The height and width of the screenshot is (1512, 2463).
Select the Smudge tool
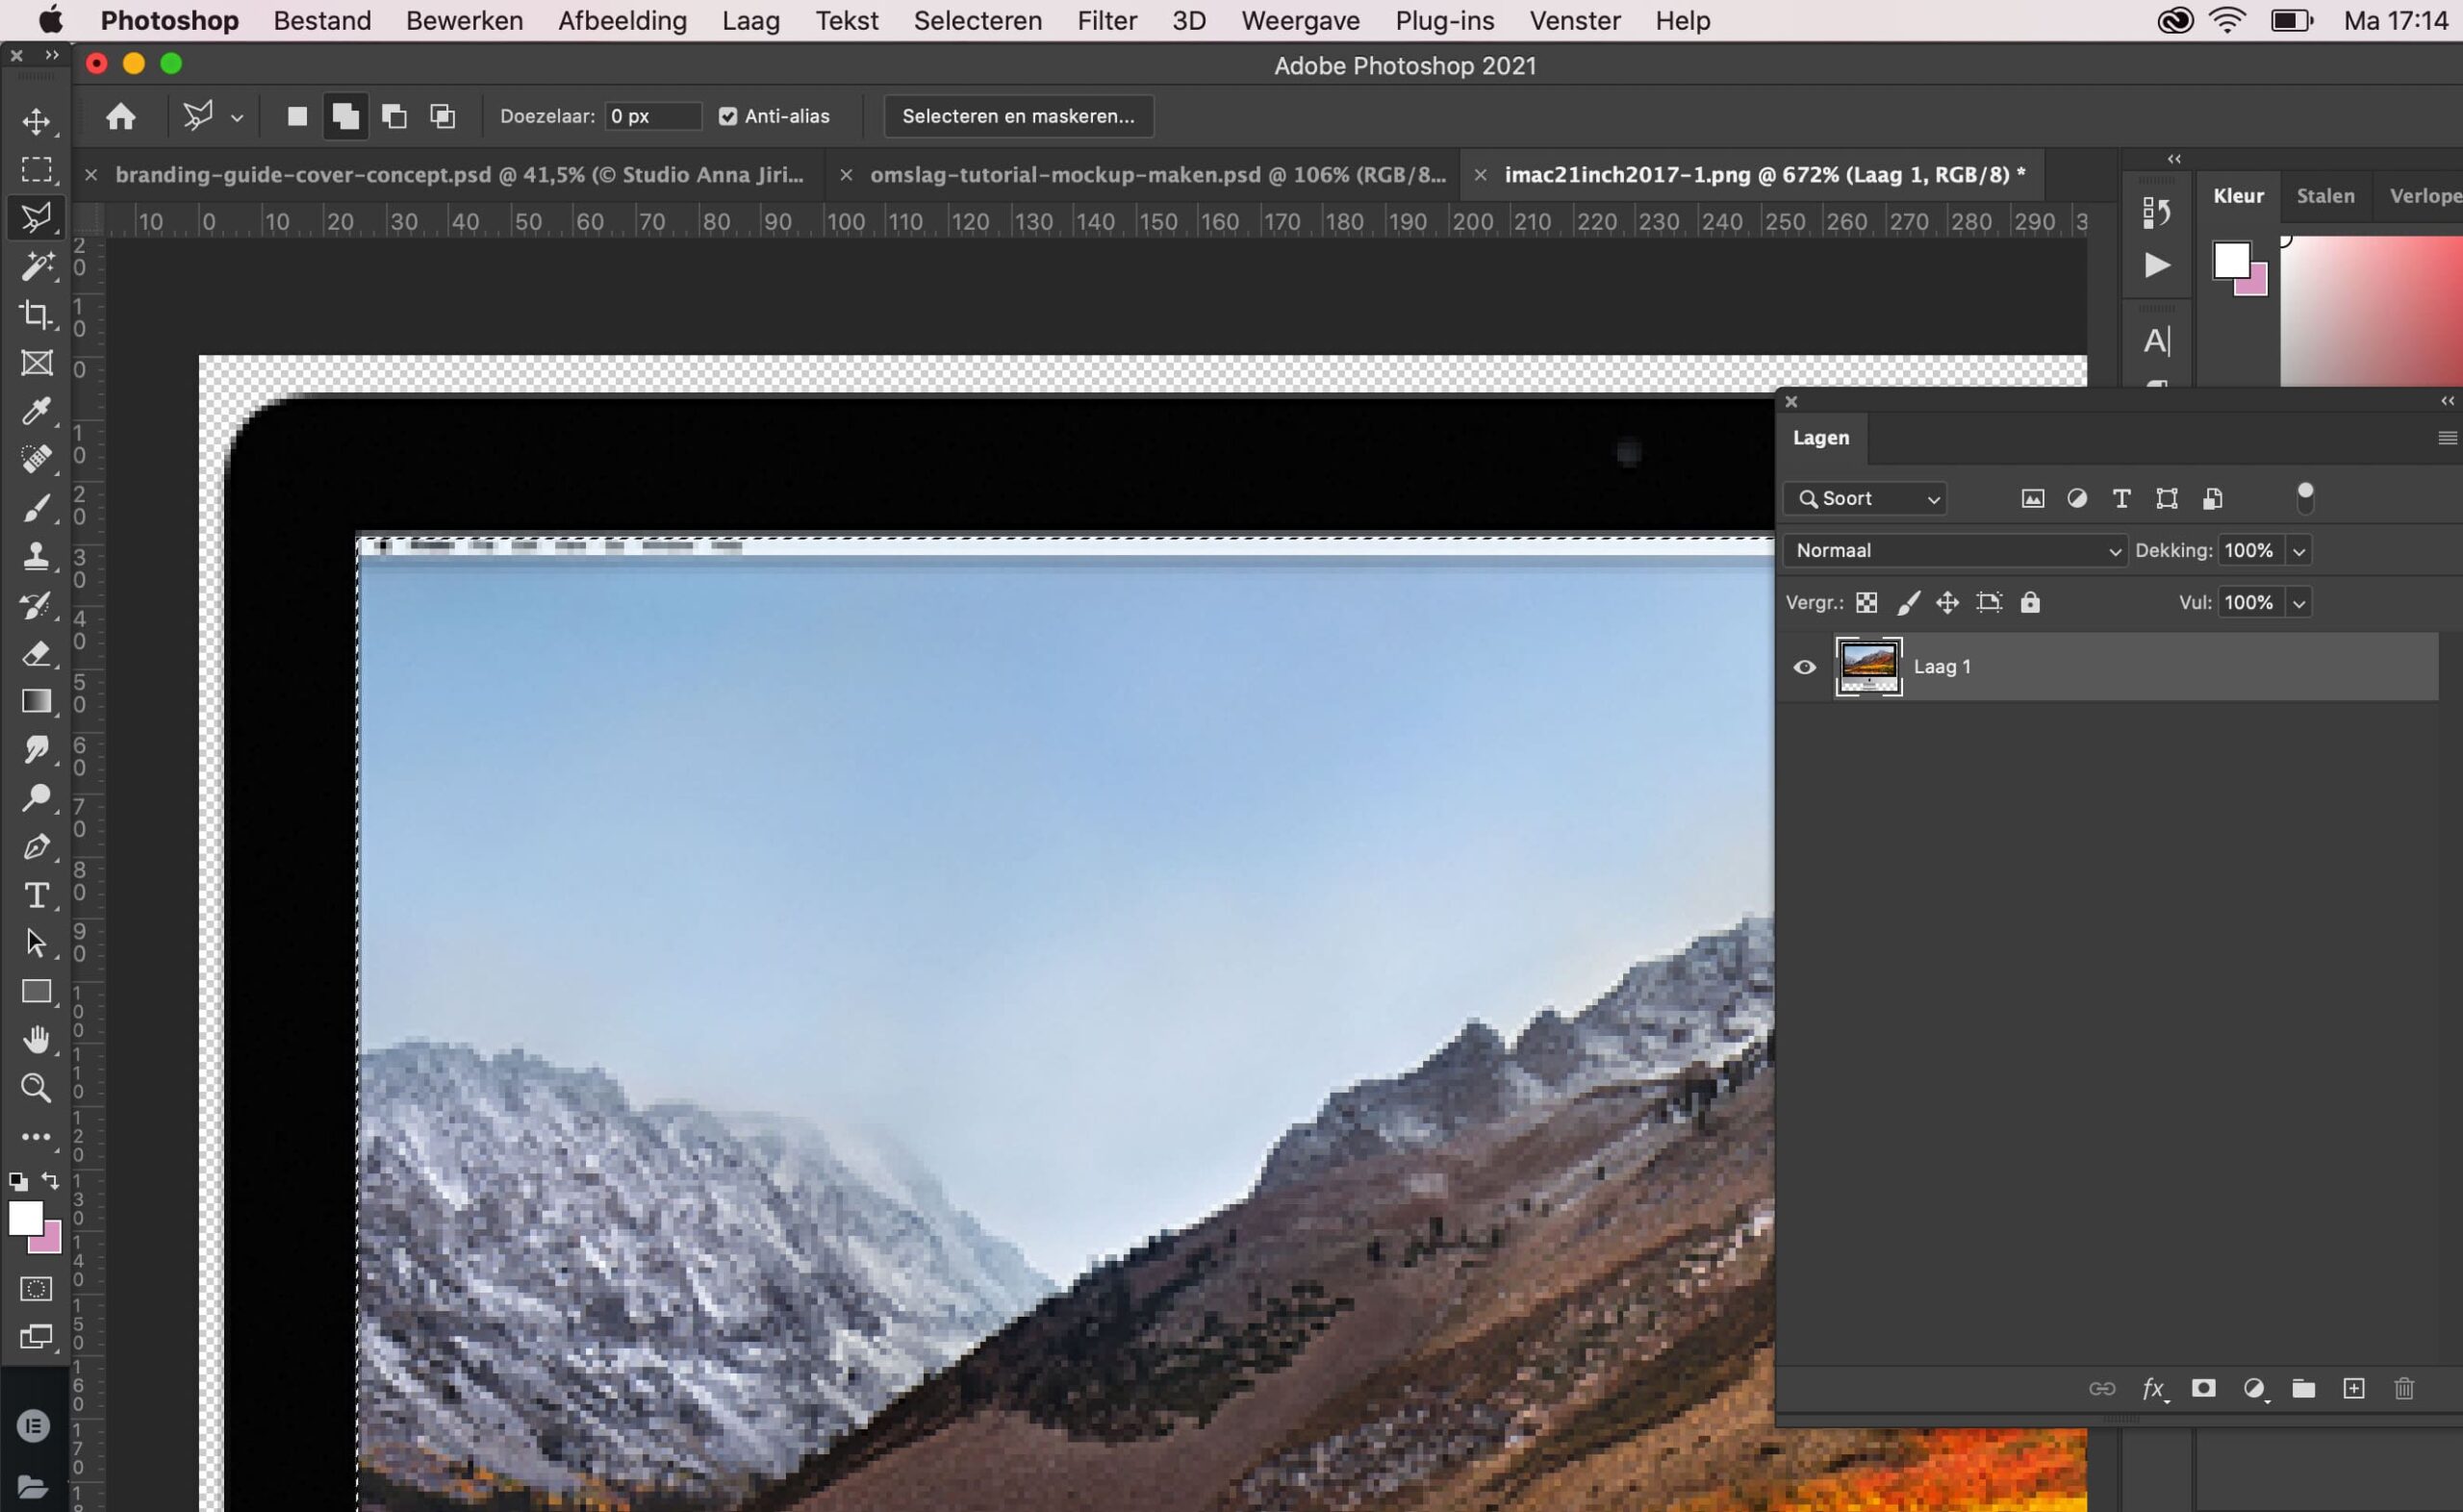pyautogui.click(x=37, y=748)
